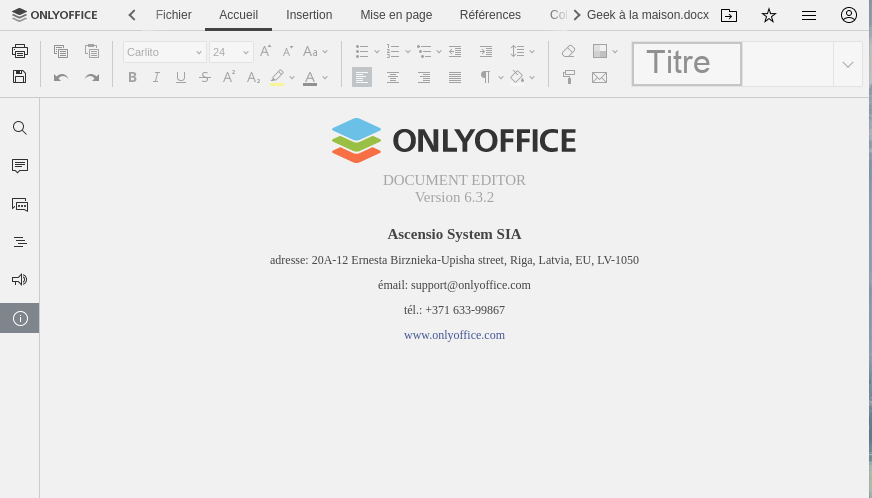This screenshot has width=872, height=498.
Task: Open Mise en page tab
Action: point(396,15)
